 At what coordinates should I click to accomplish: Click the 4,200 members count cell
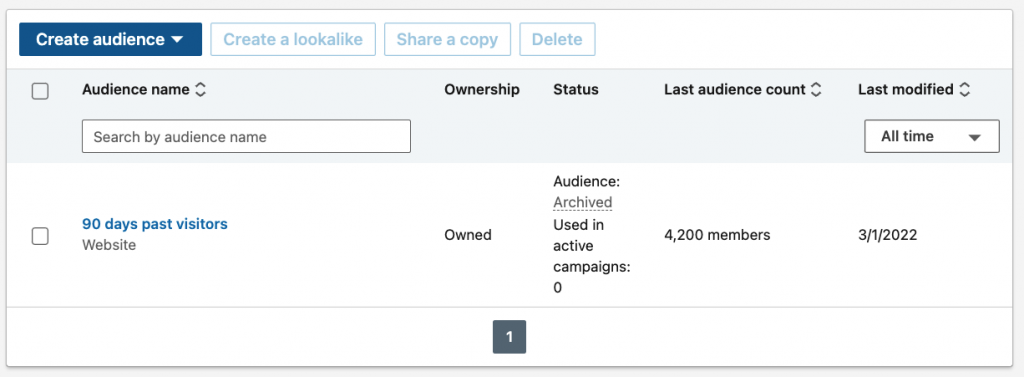pos(717,235)
